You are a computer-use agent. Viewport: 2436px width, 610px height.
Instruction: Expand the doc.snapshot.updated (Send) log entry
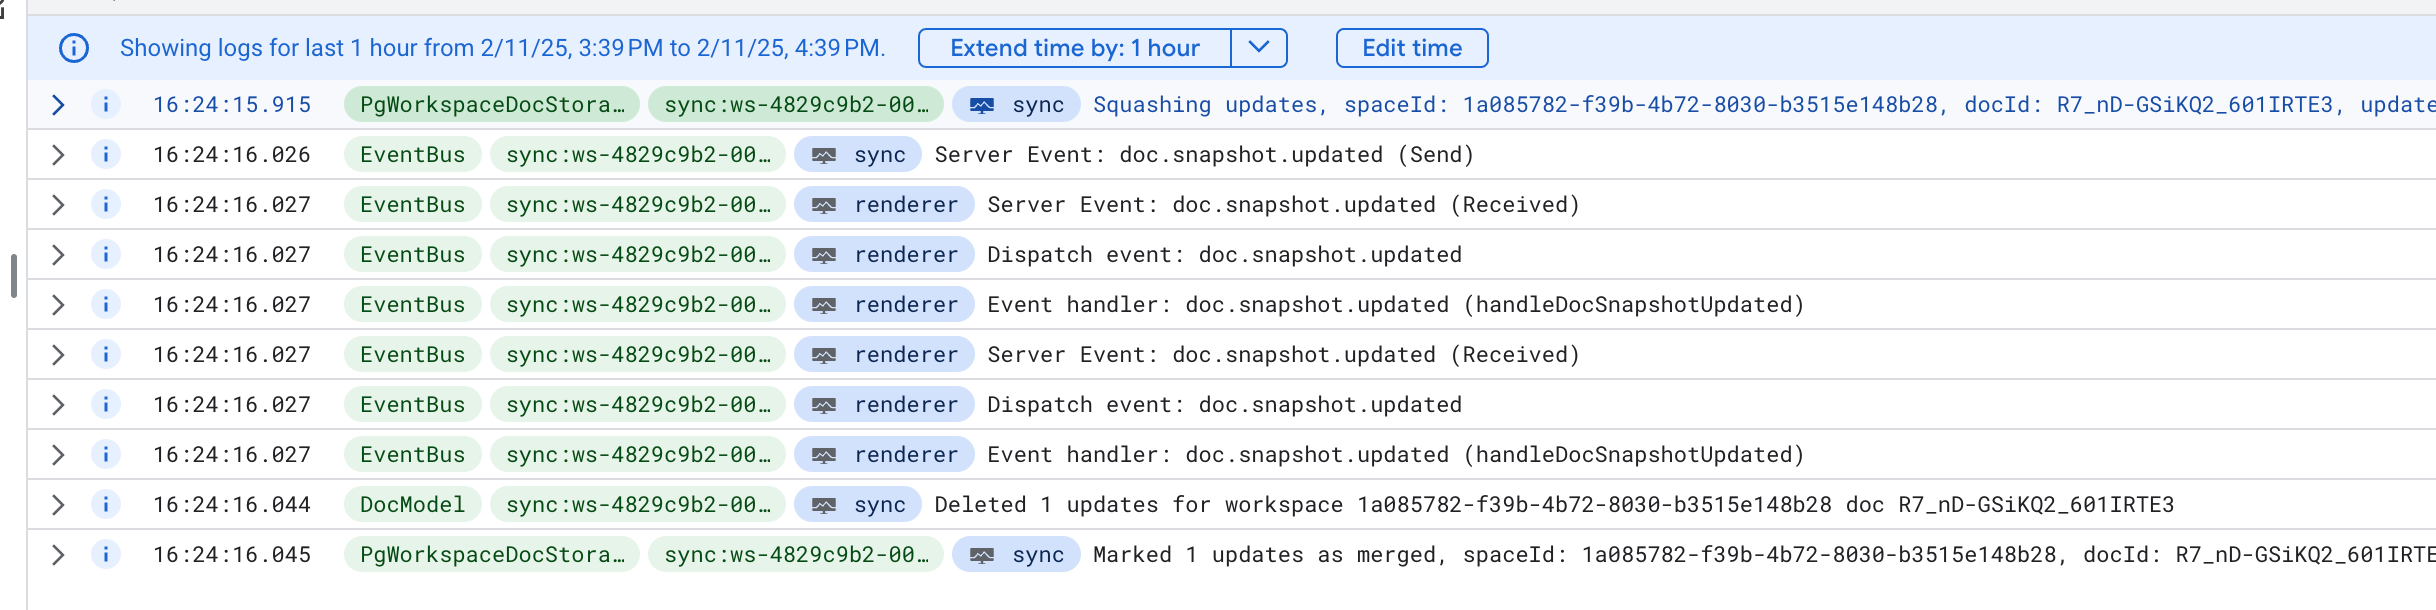[58, 155]
